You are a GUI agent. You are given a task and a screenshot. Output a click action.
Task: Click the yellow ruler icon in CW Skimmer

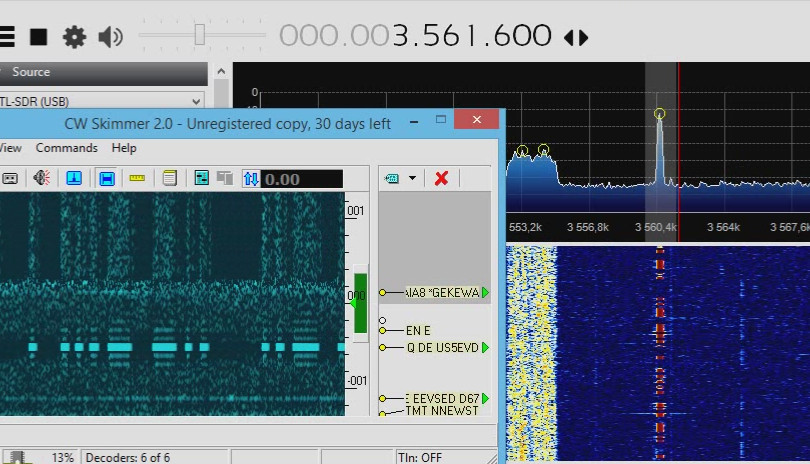pos(137,178)
